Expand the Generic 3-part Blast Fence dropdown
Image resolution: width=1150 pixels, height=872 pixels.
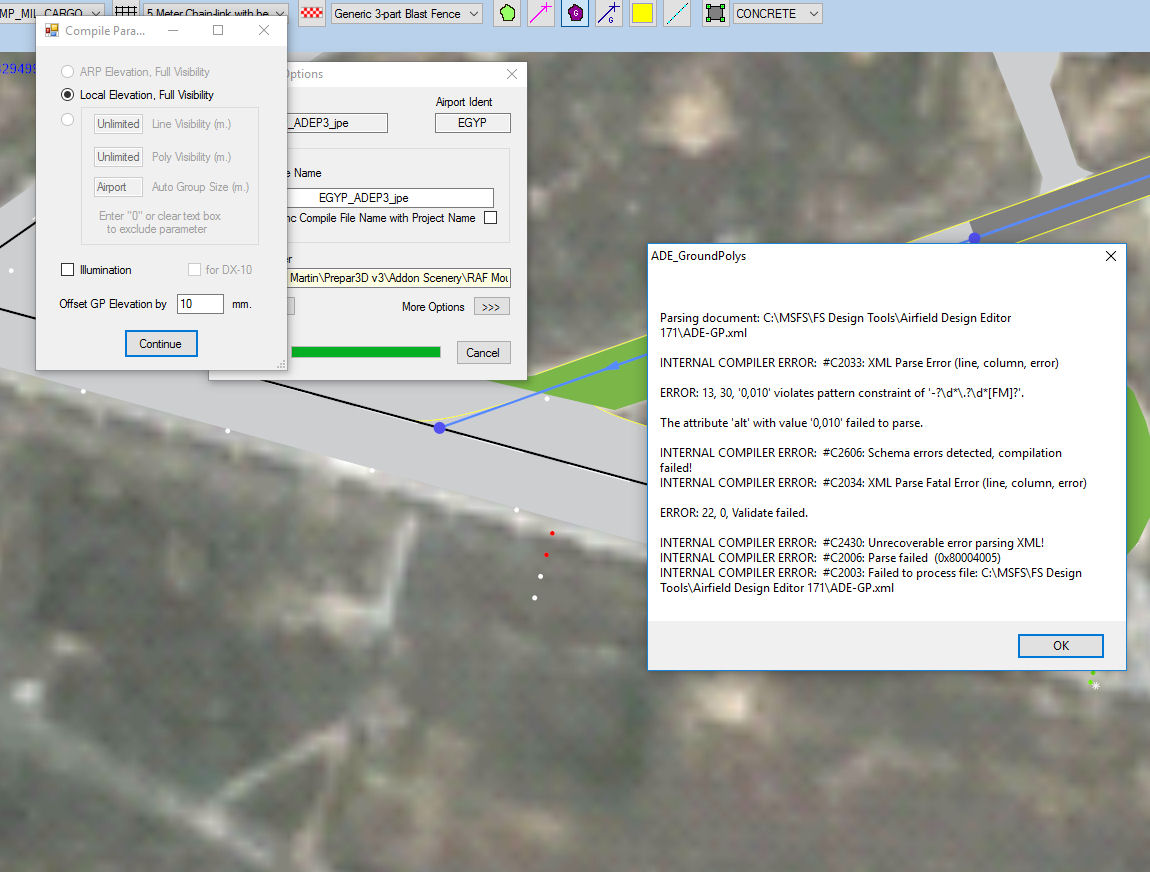(x=405, y=14)
